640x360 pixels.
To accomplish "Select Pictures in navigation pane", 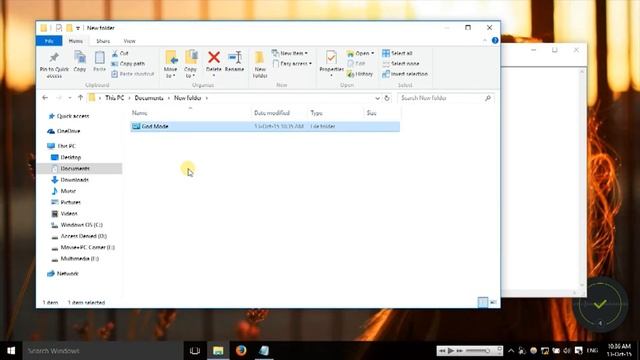I will click(x=71, y=202).
